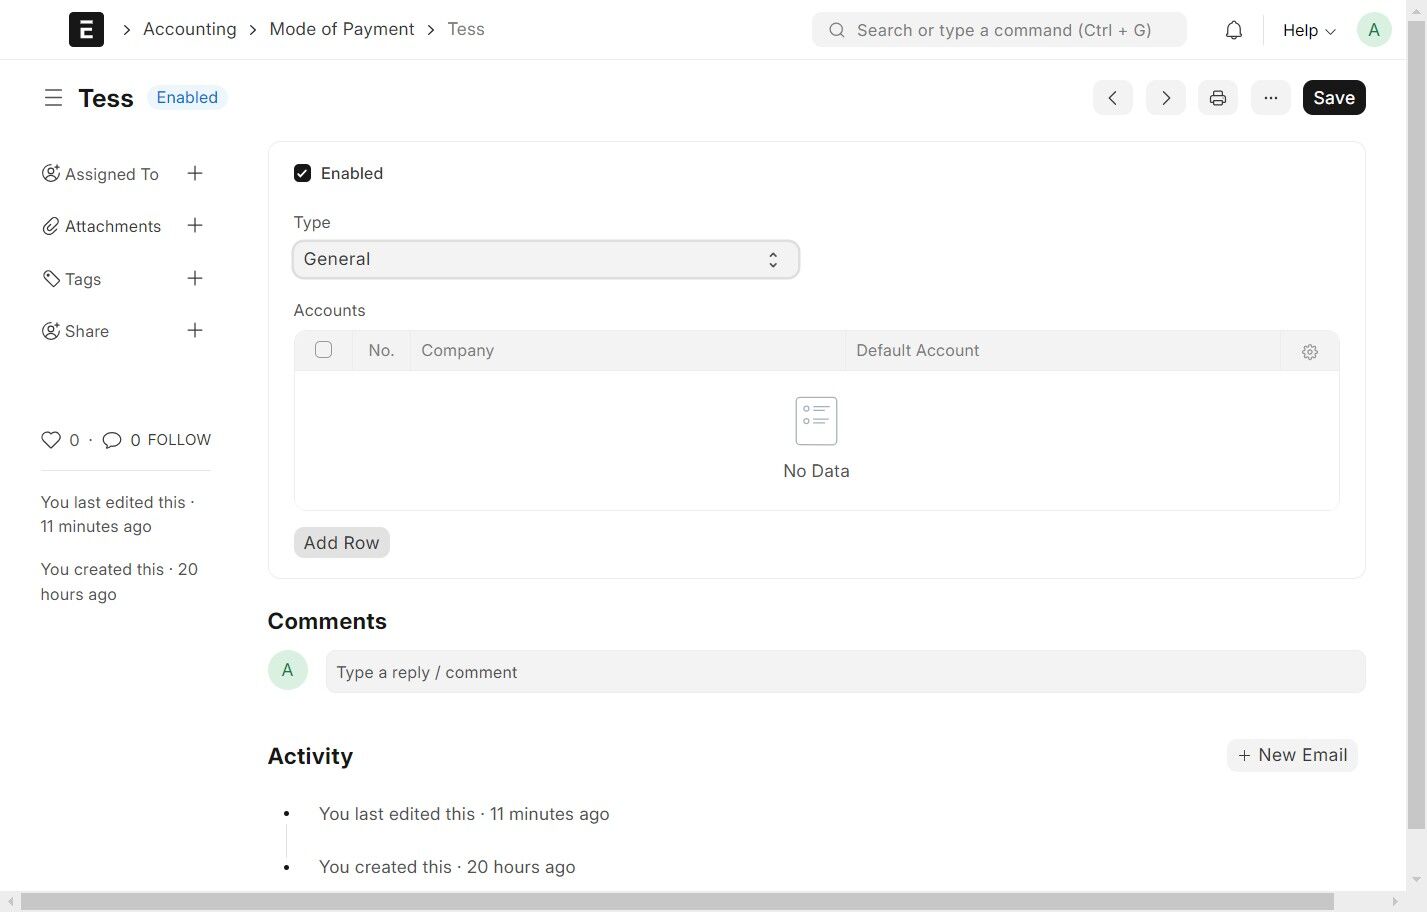Open the user avatar menu
The width and height of the screenshot is (1427, 912).
[x=1373, y=30]
